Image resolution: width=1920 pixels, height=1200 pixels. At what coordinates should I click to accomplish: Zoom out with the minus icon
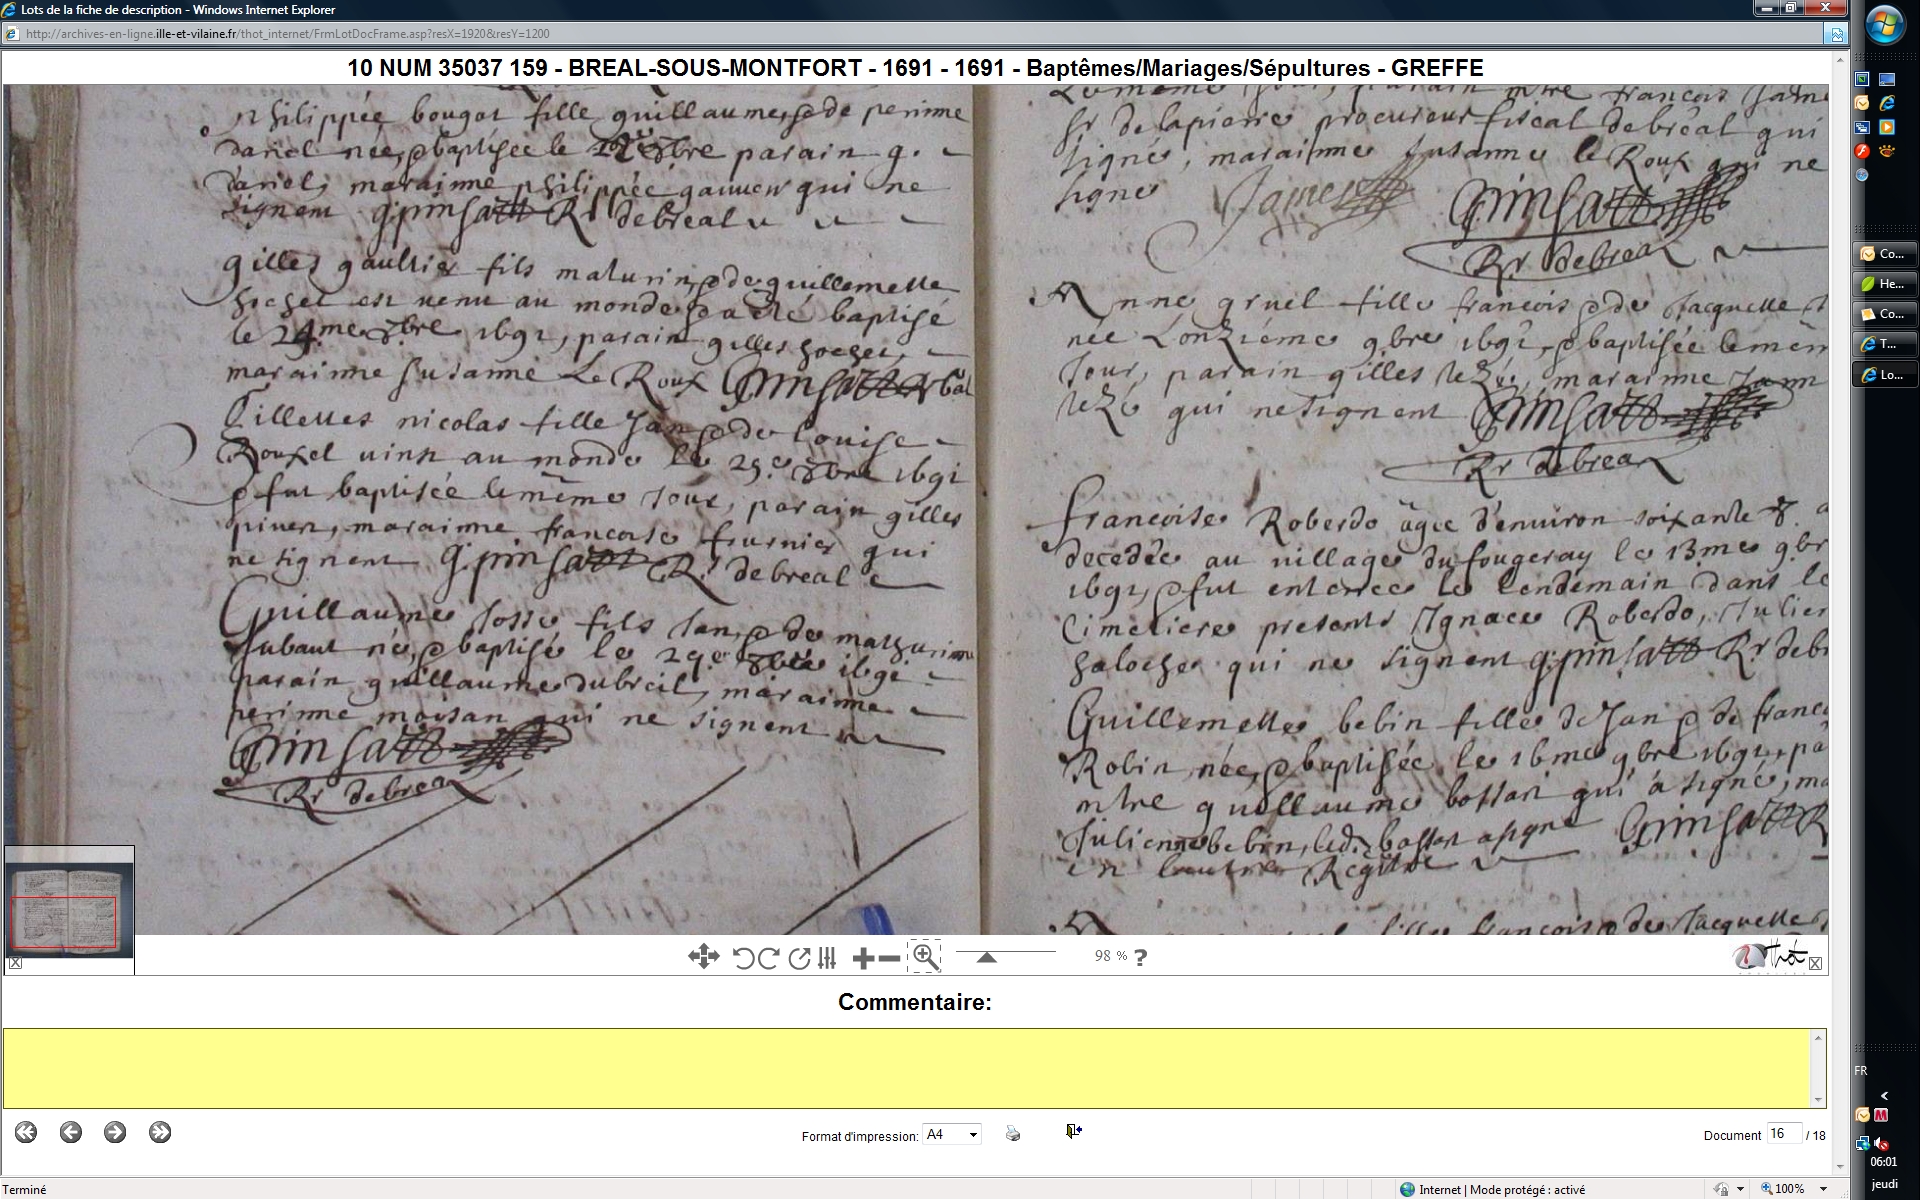click(889, 958)
